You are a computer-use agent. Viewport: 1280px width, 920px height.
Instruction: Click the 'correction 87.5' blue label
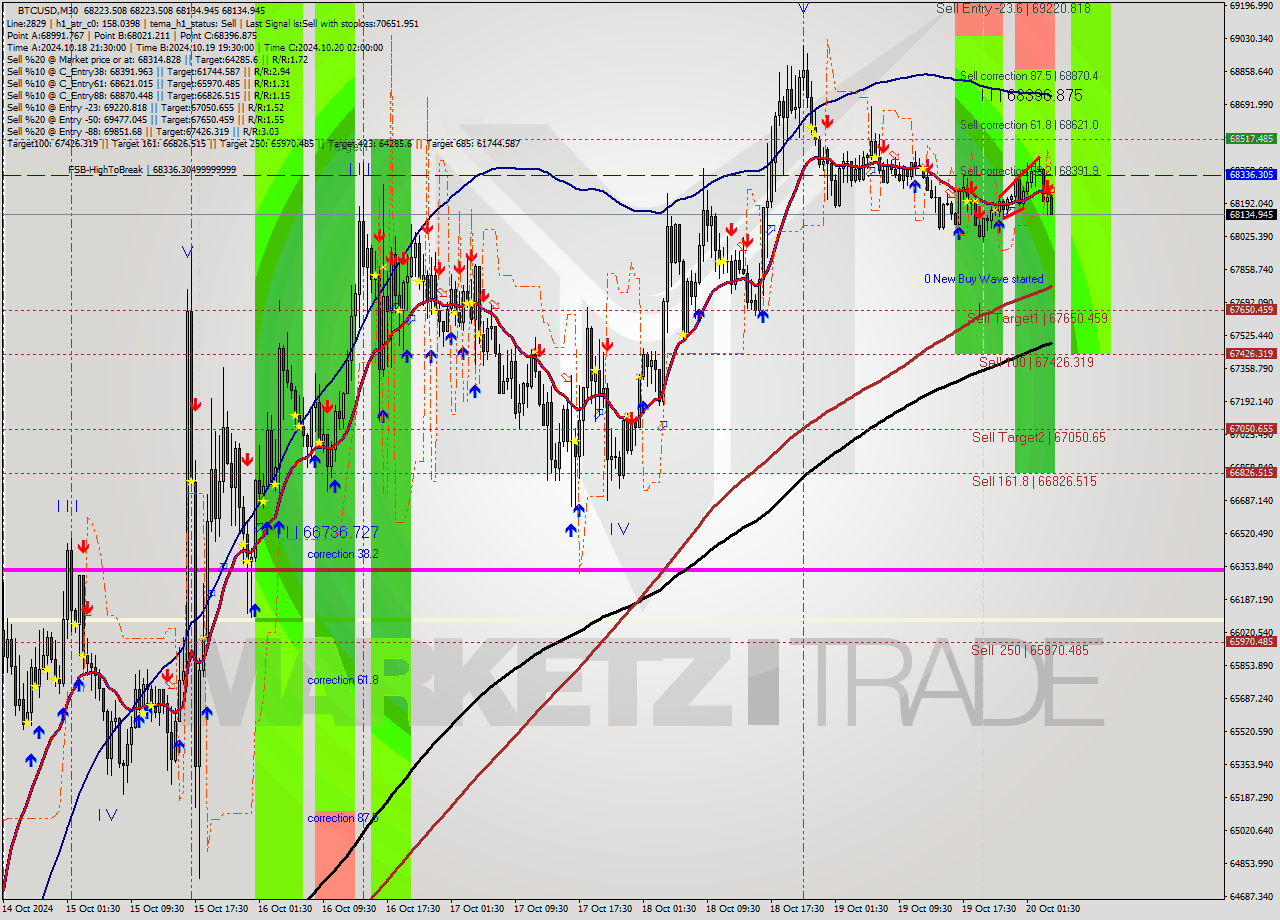pyautogui.click(x=343, y=818)
